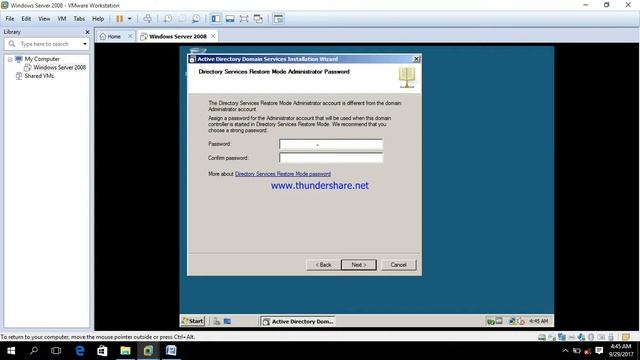Open the Action Center notifications
The height and width of the screenshot is (360, 640).
[x=599, y=351]
